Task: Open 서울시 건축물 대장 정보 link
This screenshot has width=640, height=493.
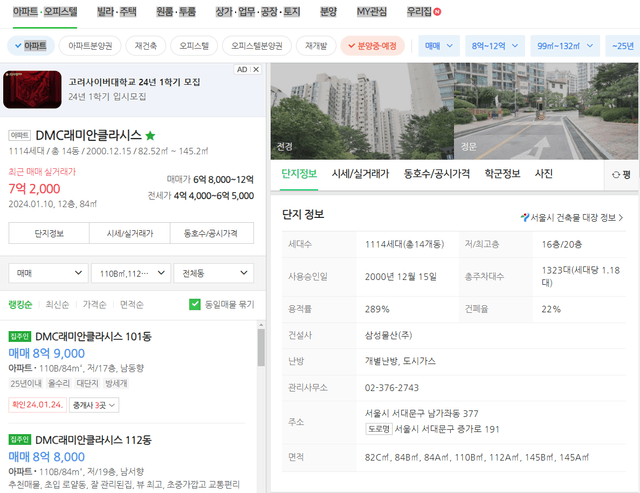Action: (572, 218)
